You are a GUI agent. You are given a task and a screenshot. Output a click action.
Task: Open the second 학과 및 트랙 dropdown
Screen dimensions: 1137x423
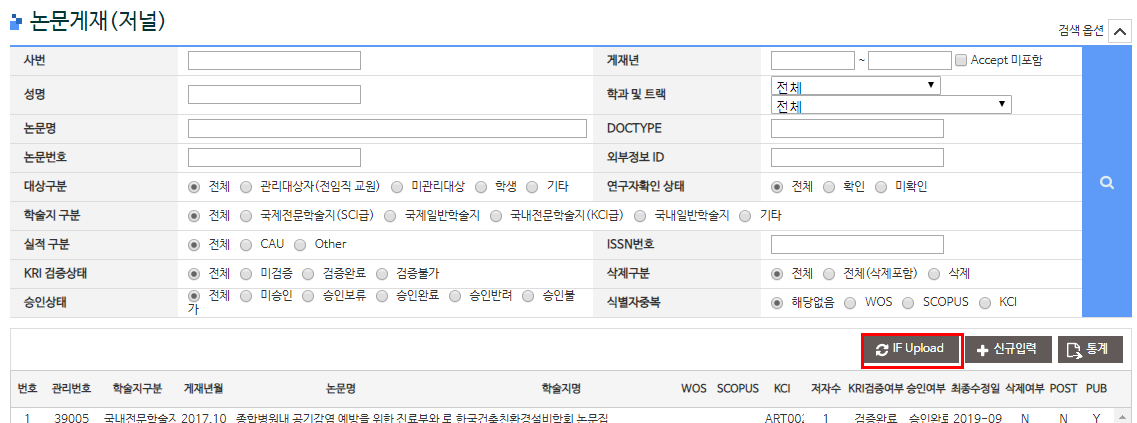(891, 105)
